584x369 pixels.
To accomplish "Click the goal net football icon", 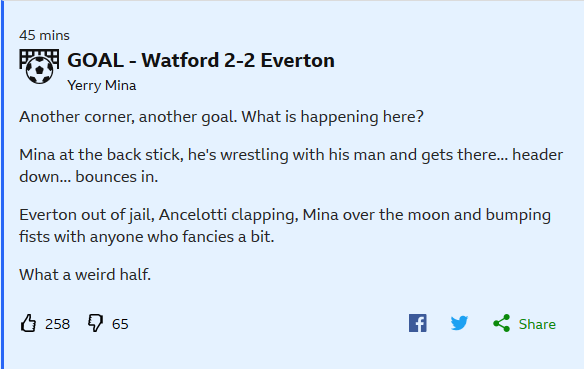I will pyautogui.click(x=39, y=67).
